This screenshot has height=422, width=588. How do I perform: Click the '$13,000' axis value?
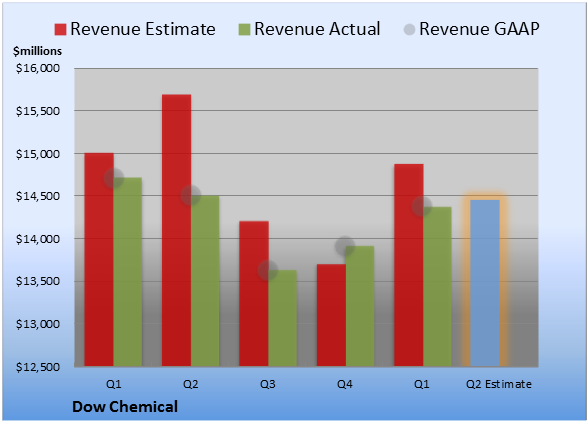tap(38, 324)
